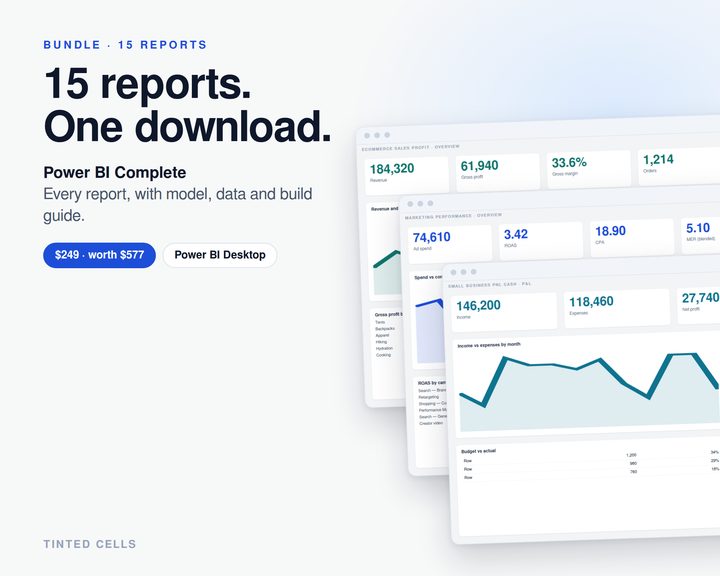
Task: Click the "Hydration" row in Gross profit list
Action: coord(384,349)
